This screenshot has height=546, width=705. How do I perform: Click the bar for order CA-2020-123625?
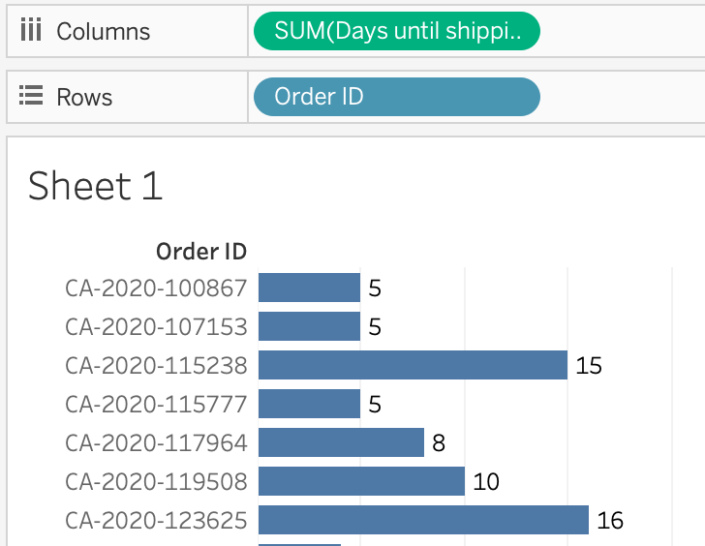(x=423, y=520)
